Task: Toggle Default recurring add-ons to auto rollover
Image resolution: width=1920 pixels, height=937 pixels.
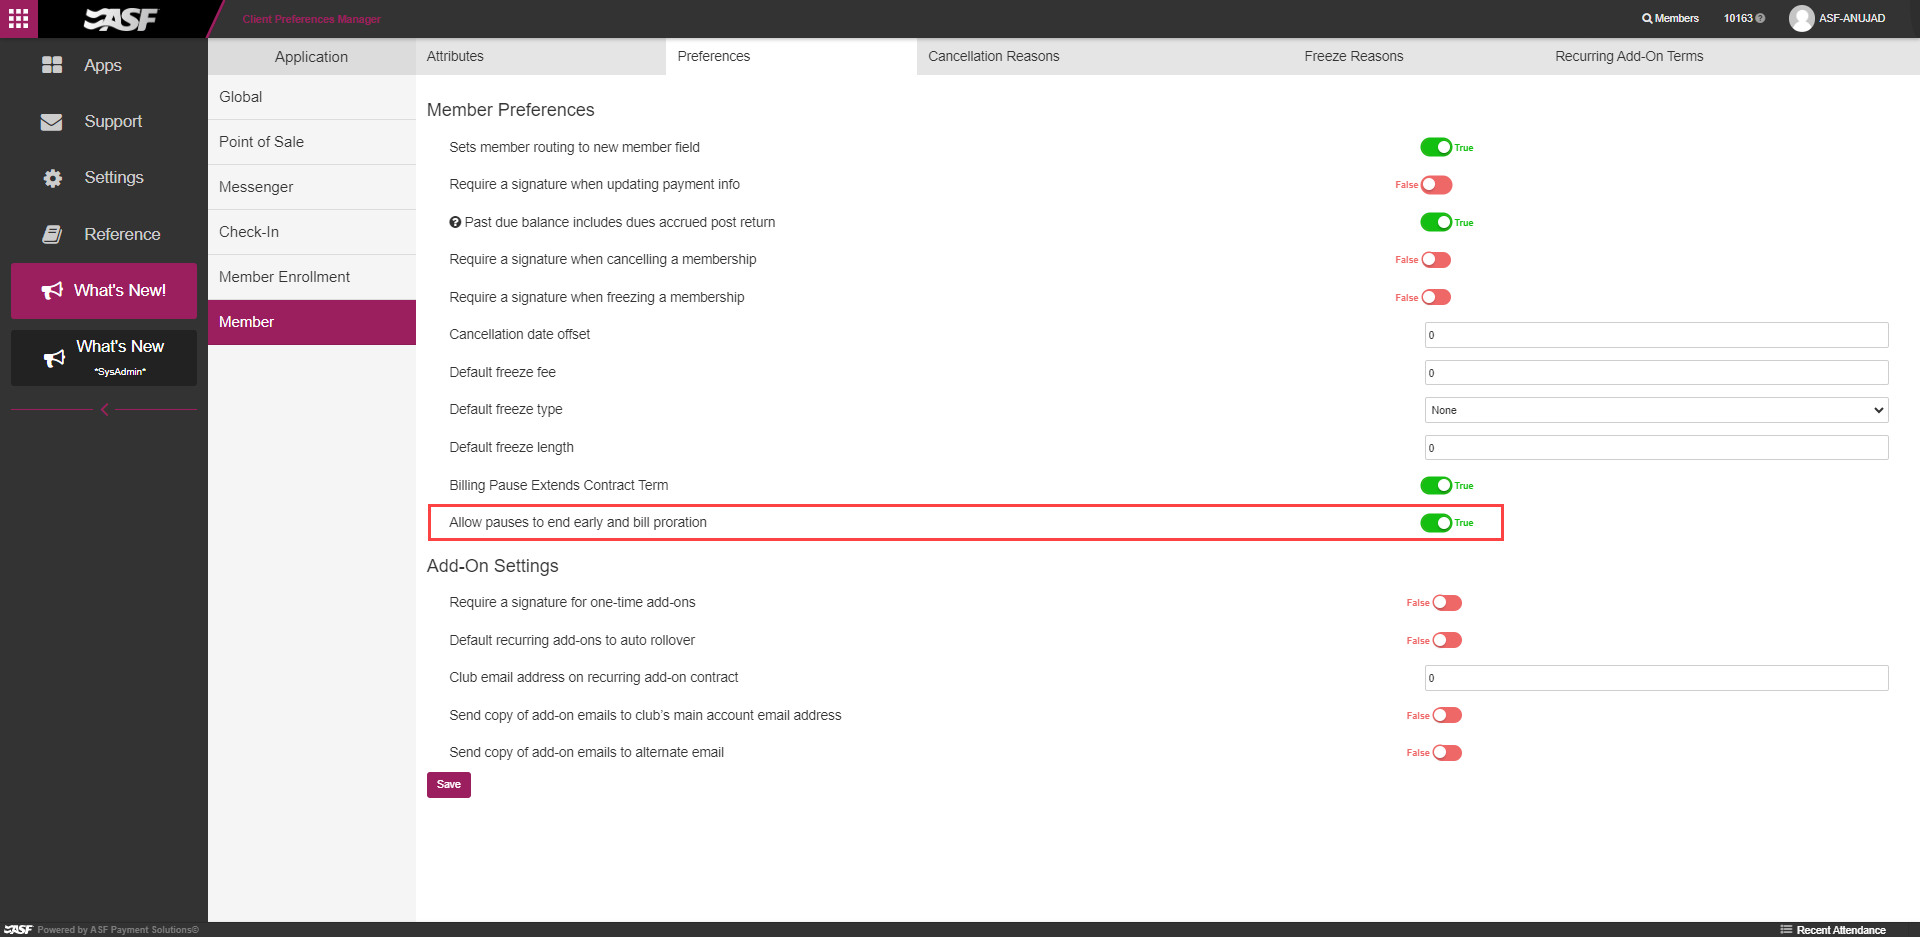Action: click(1447, 640)
